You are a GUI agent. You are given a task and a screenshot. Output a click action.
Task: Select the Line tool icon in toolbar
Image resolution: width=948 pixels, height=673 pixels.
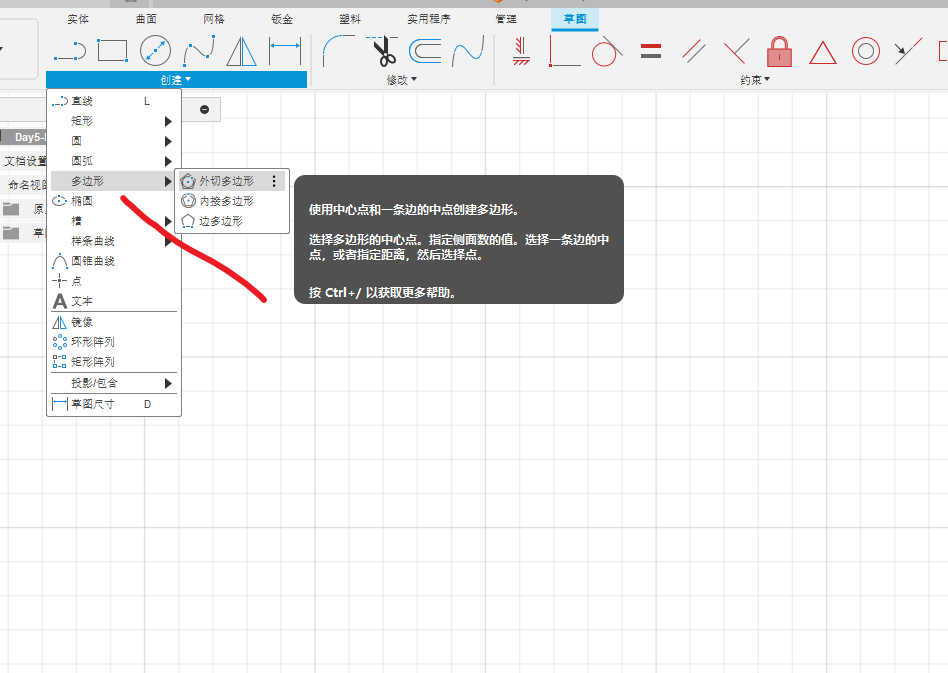68,50
